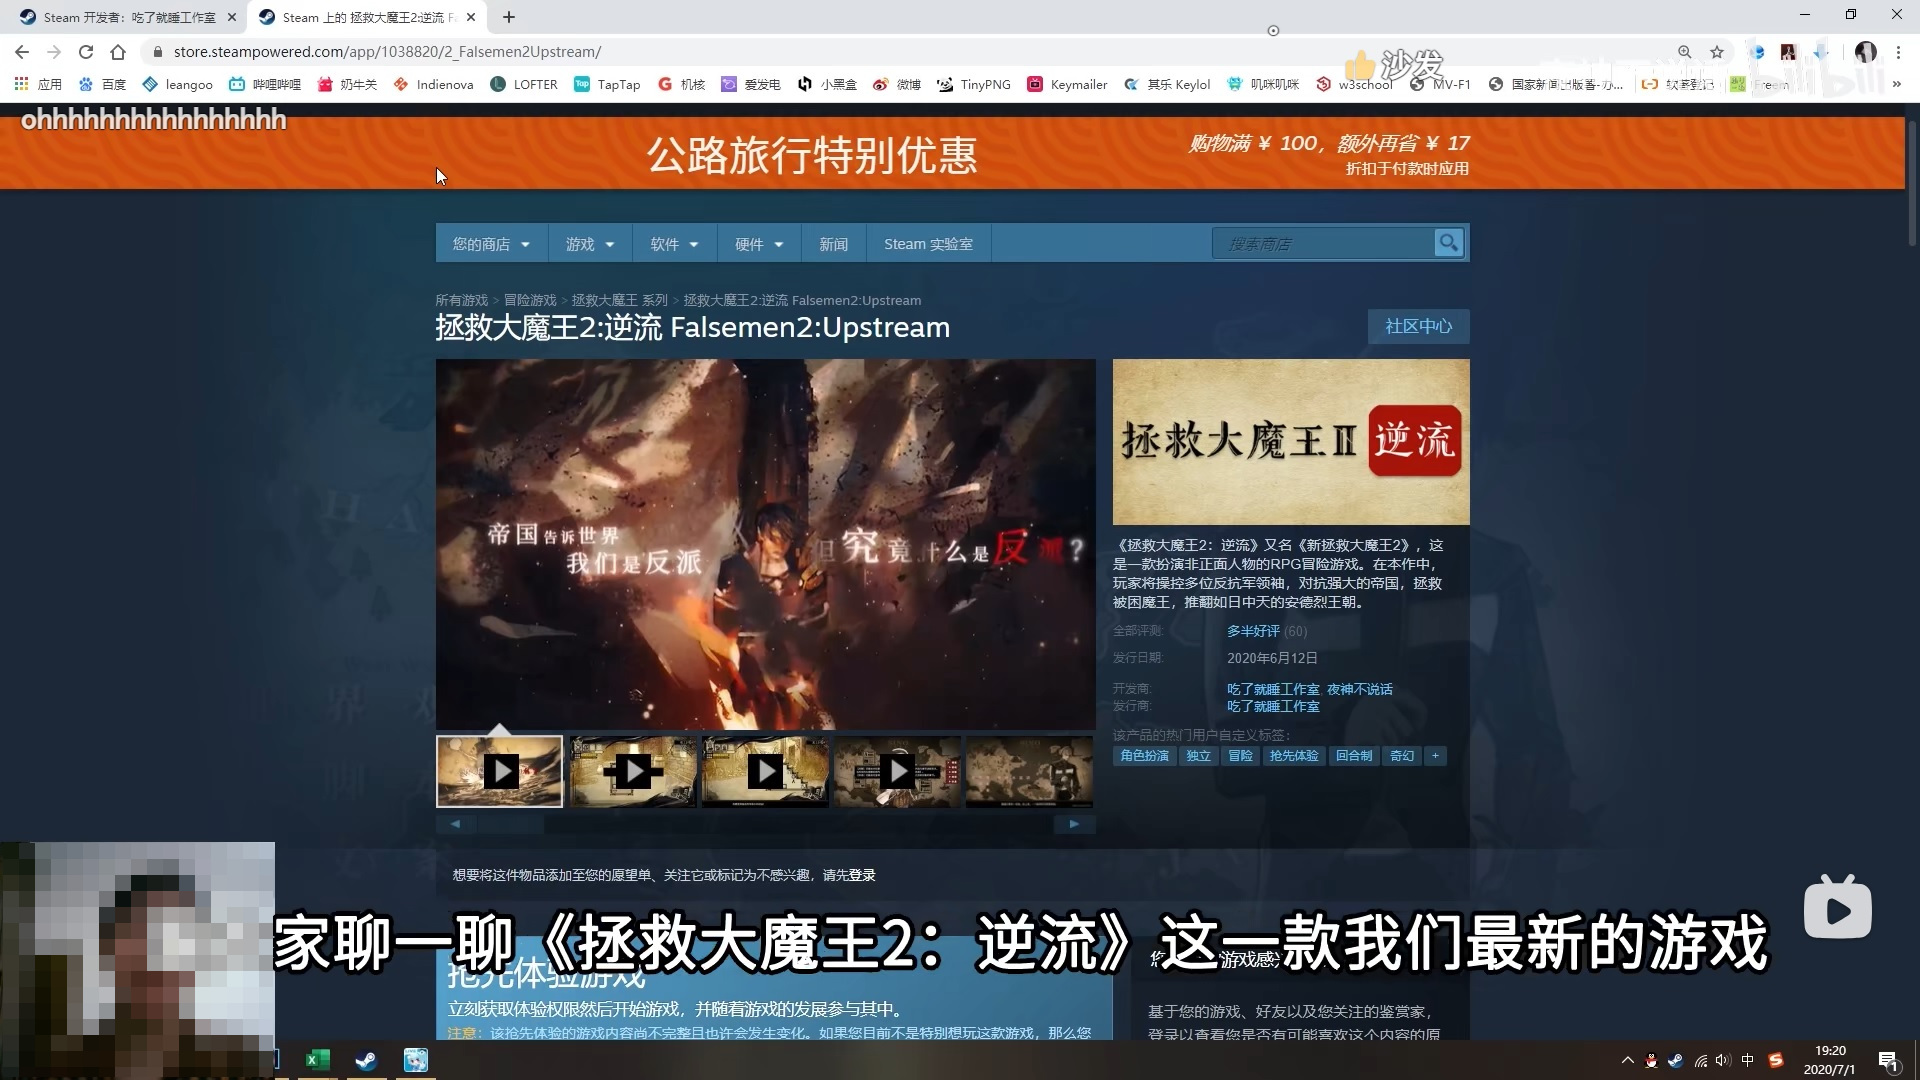Click the media strip scrollbar handle

coord(510,825)
